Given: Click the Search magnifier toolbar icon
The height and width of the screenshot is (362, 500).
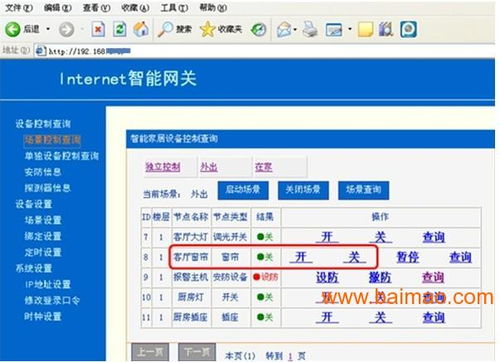Looking at the screenshot, I should (165, 29).
